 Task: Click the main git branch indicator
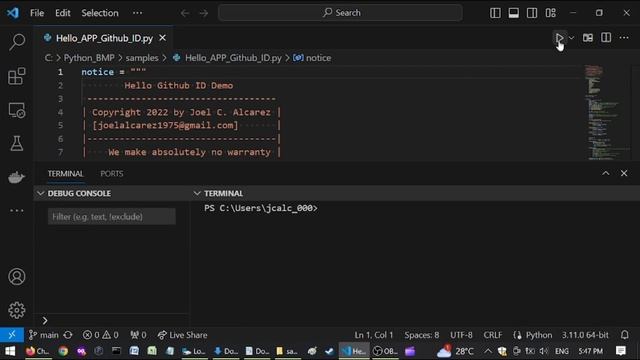coord(44,335)
